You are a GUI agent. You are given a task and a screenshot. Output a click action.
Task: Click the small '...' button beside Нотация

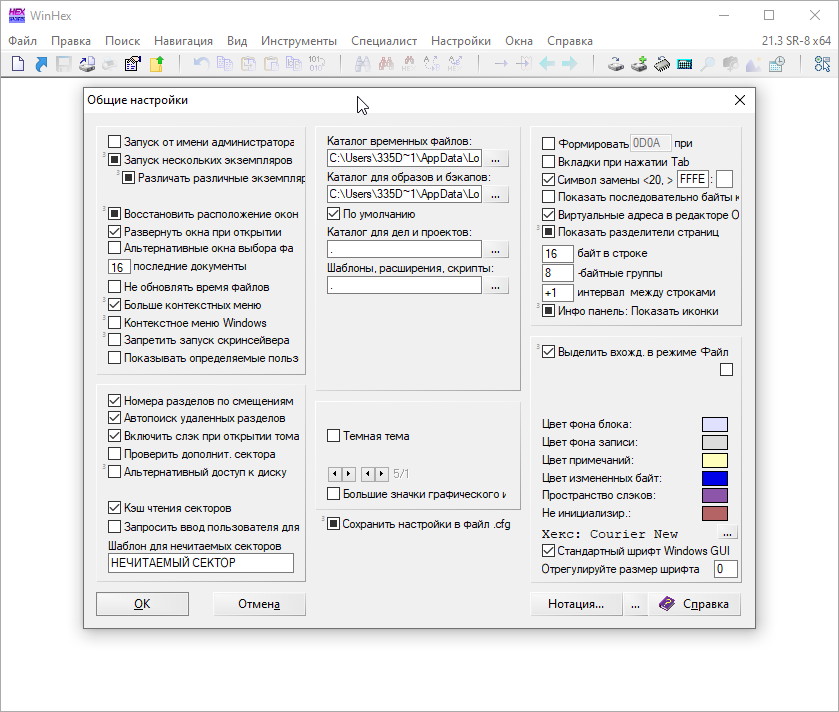tap(635, 604)
